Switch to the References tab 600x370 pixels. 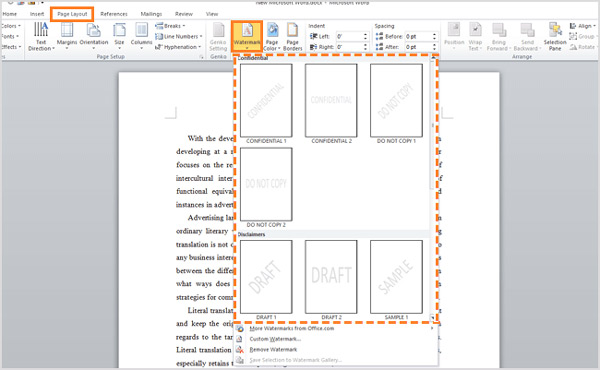click(114, 14)
